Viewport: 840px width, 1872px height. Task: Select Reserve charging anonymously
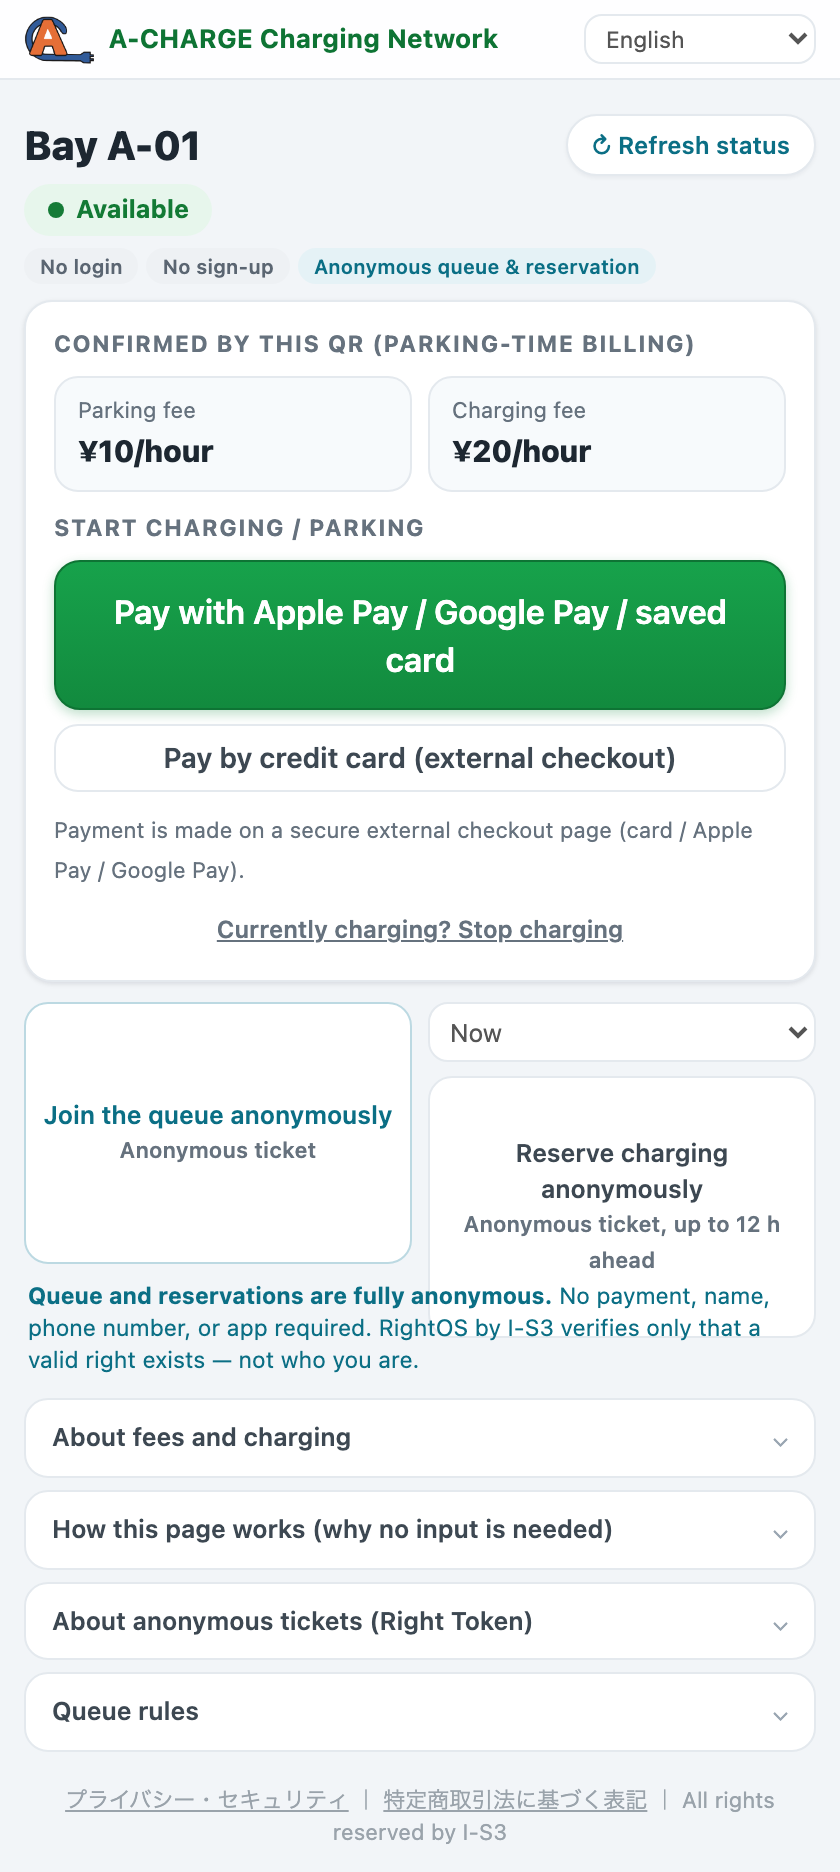coord(622,1206)
